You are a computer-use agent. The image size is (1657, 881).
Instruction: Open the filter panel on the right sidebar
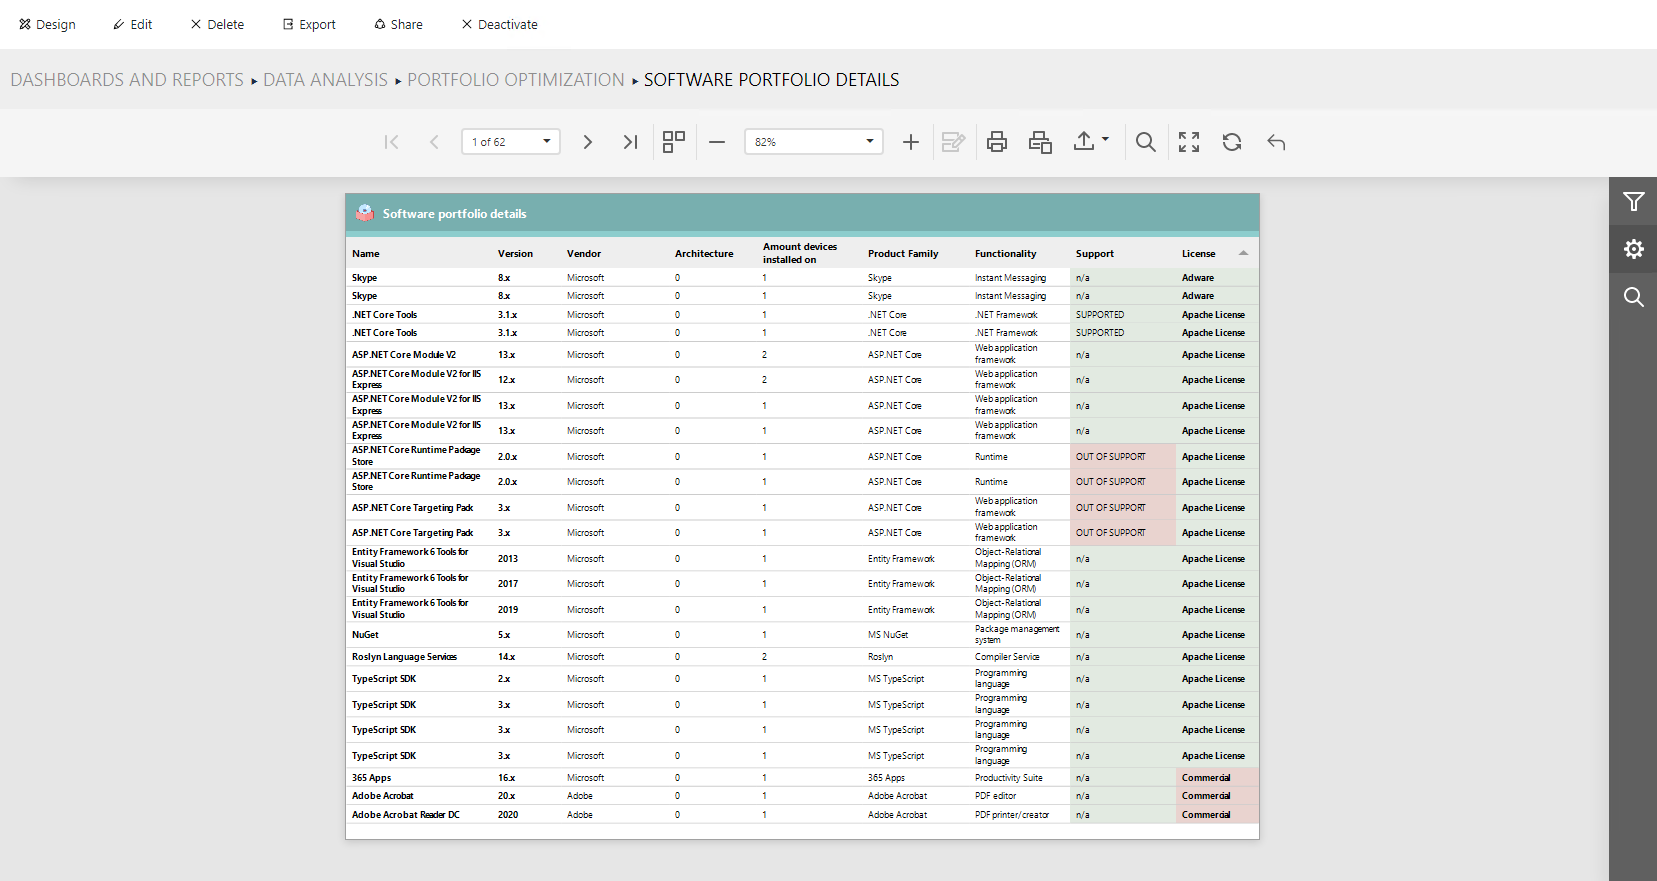tap(1633, 202)
